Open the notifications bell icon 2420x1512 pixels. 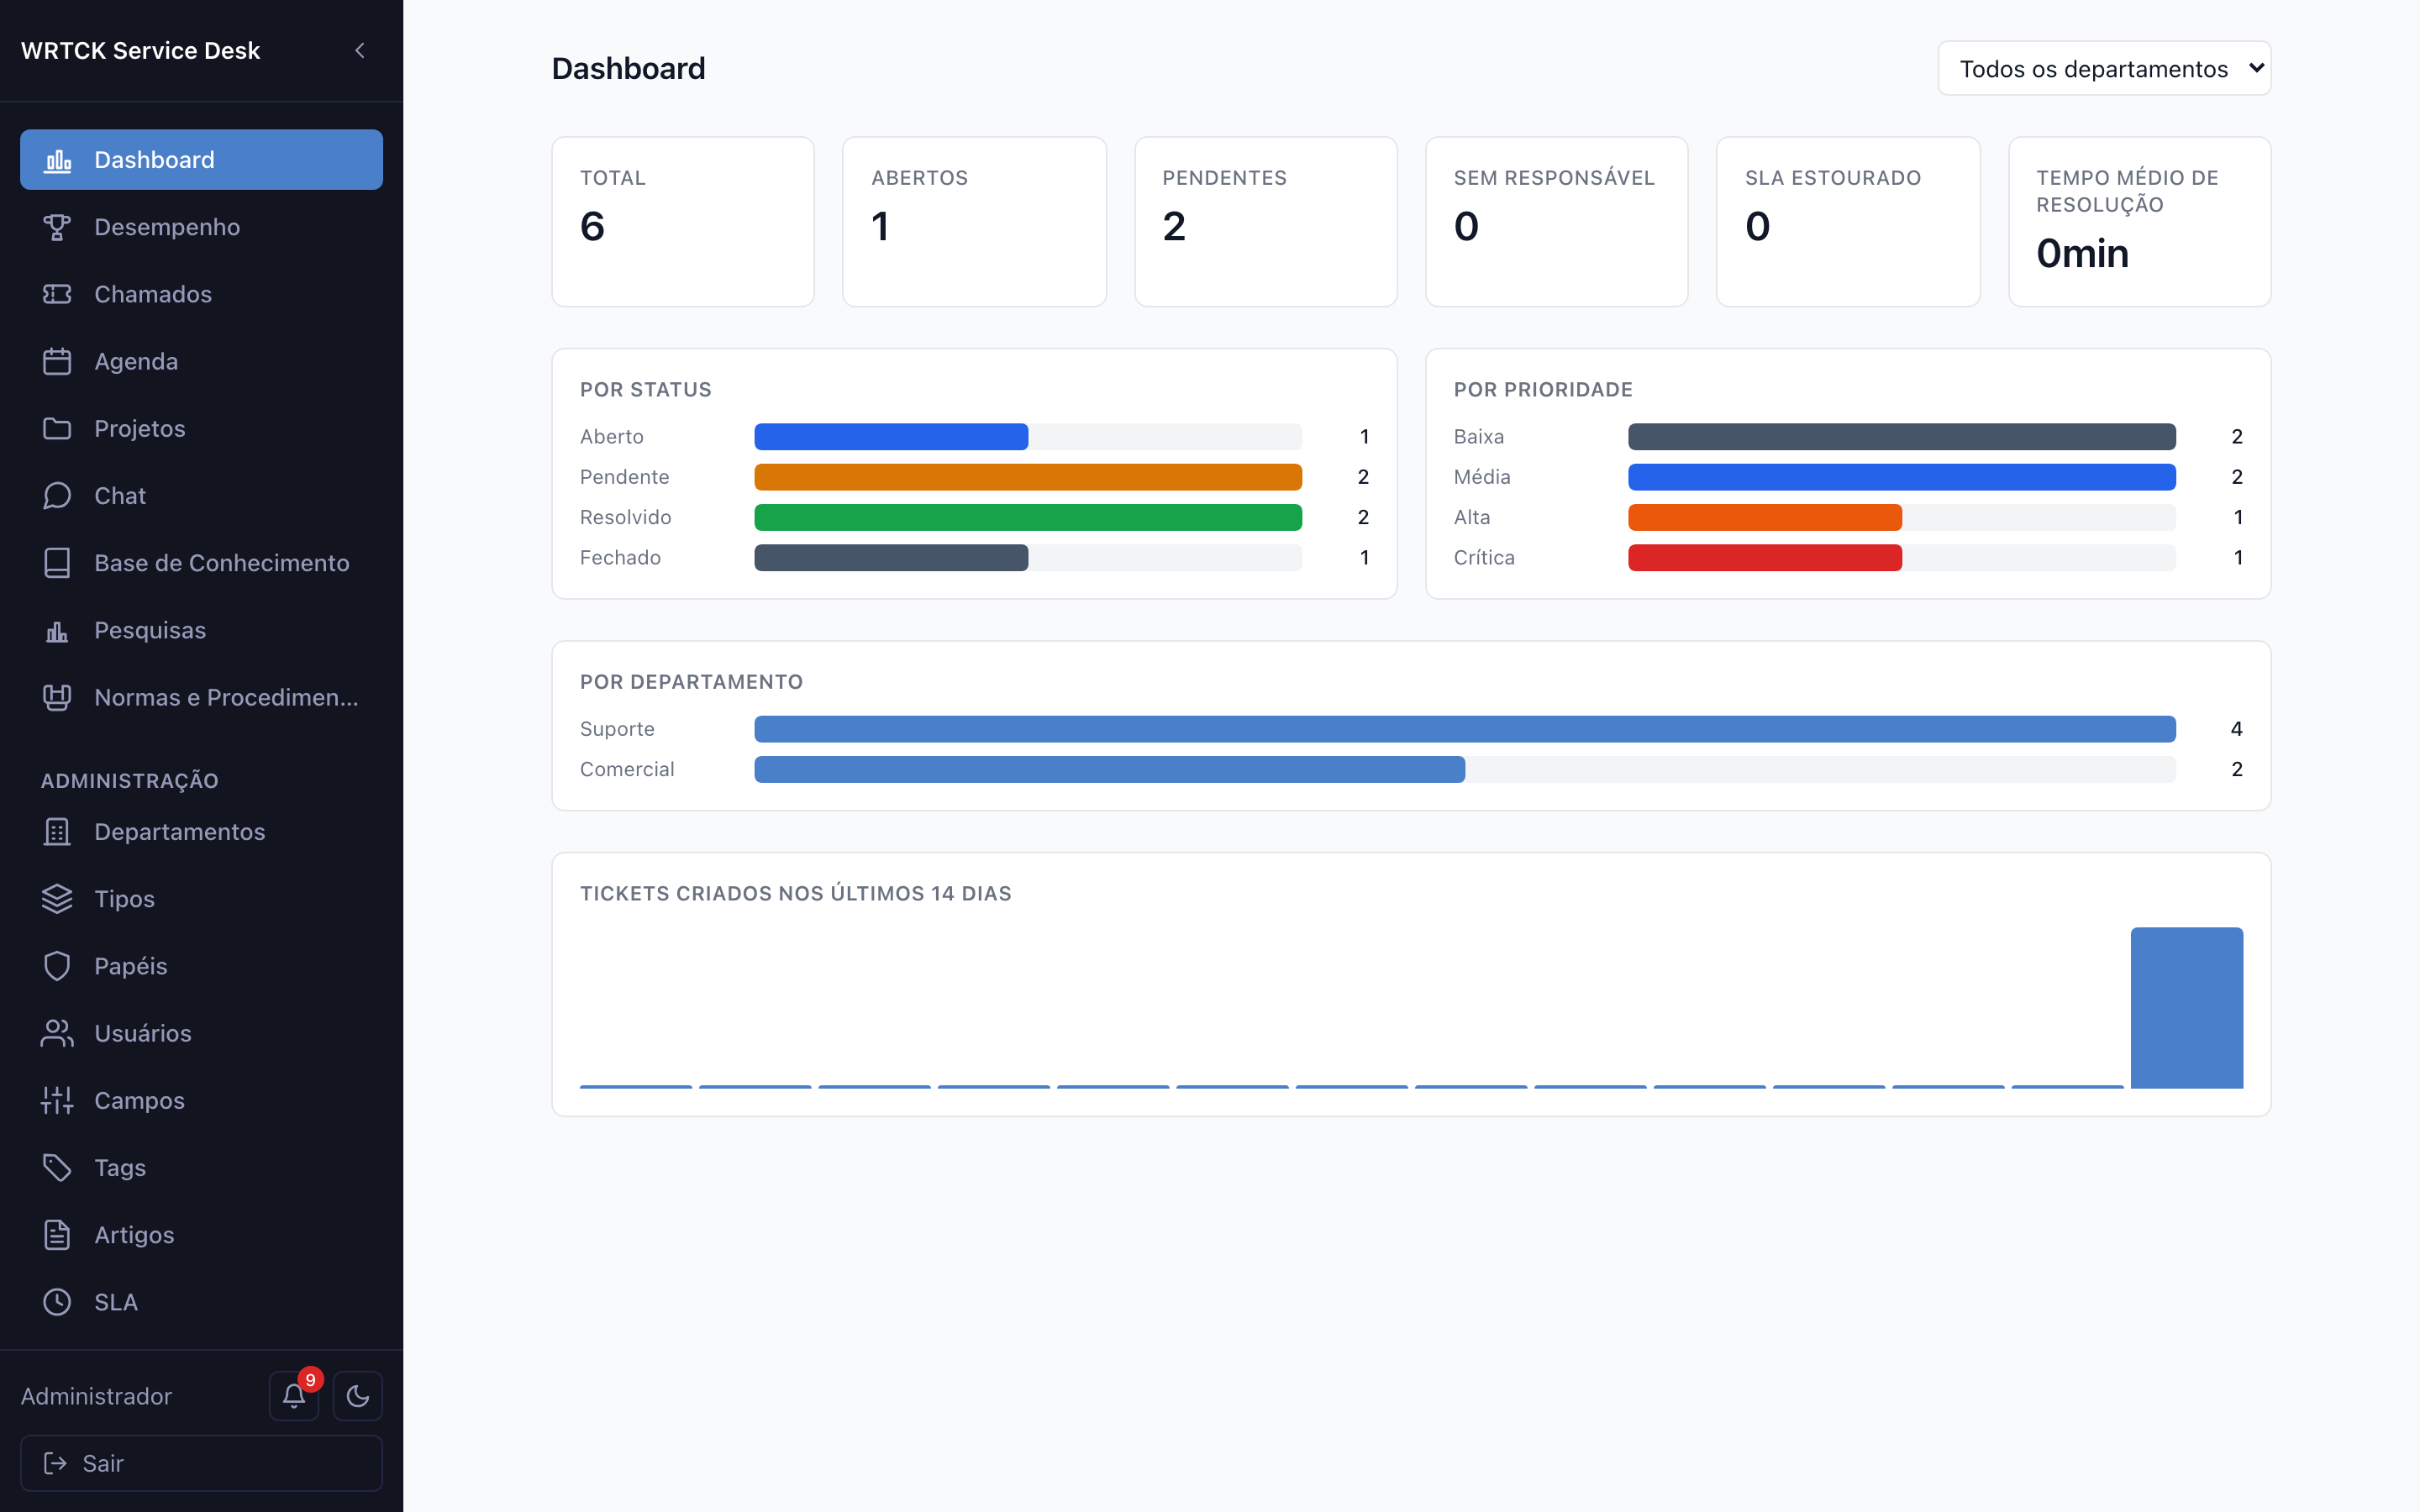tap(293, 1395)
